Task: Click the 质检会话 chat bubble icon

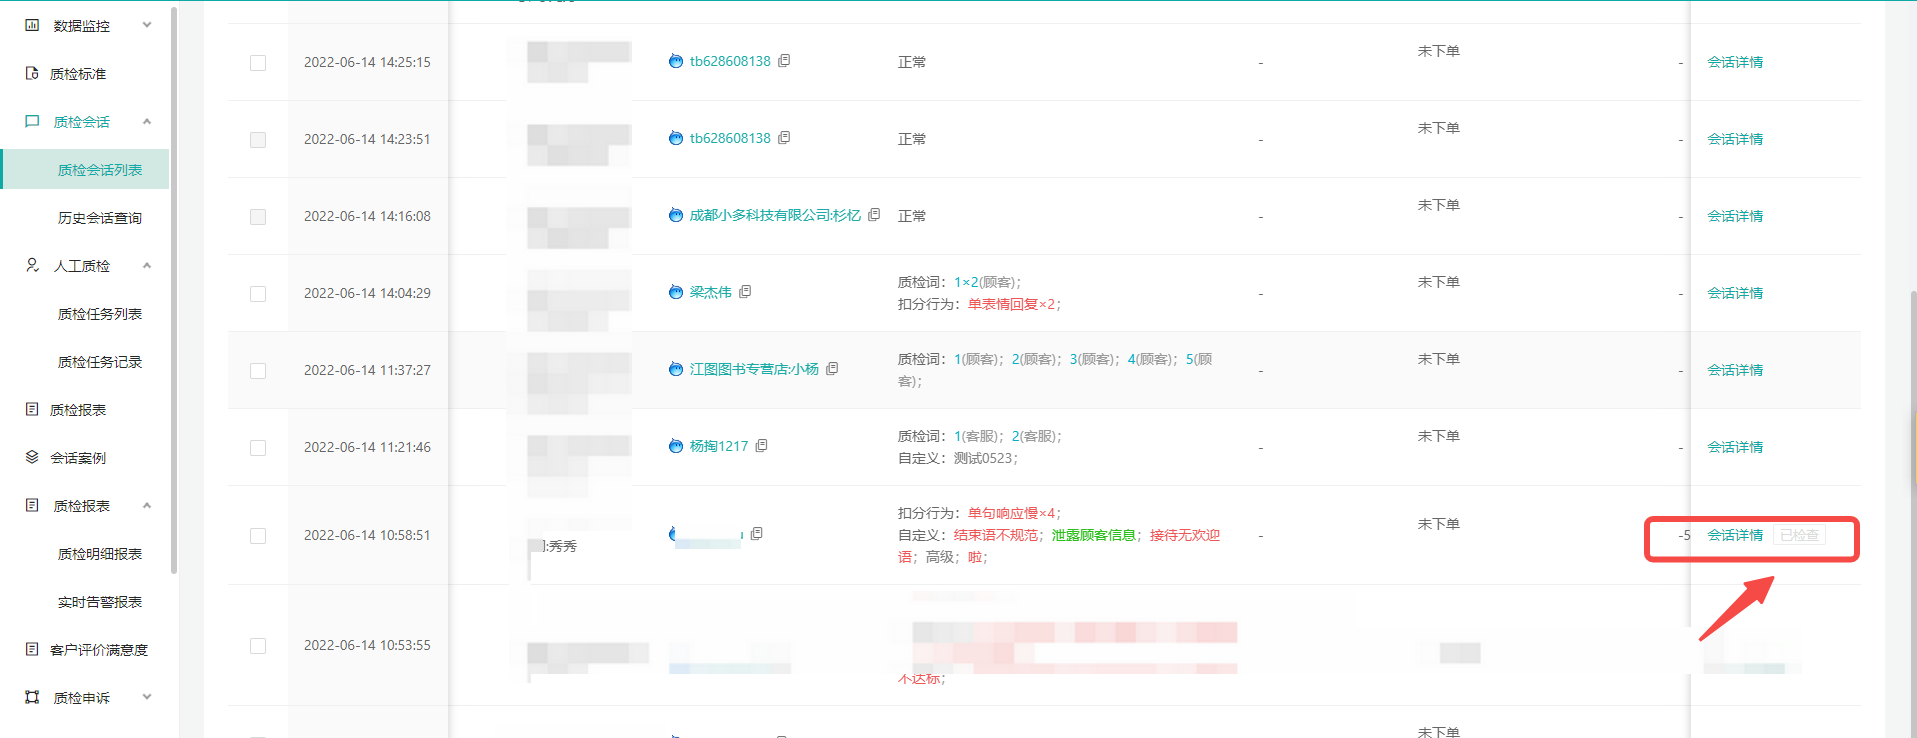Action: 32,121
